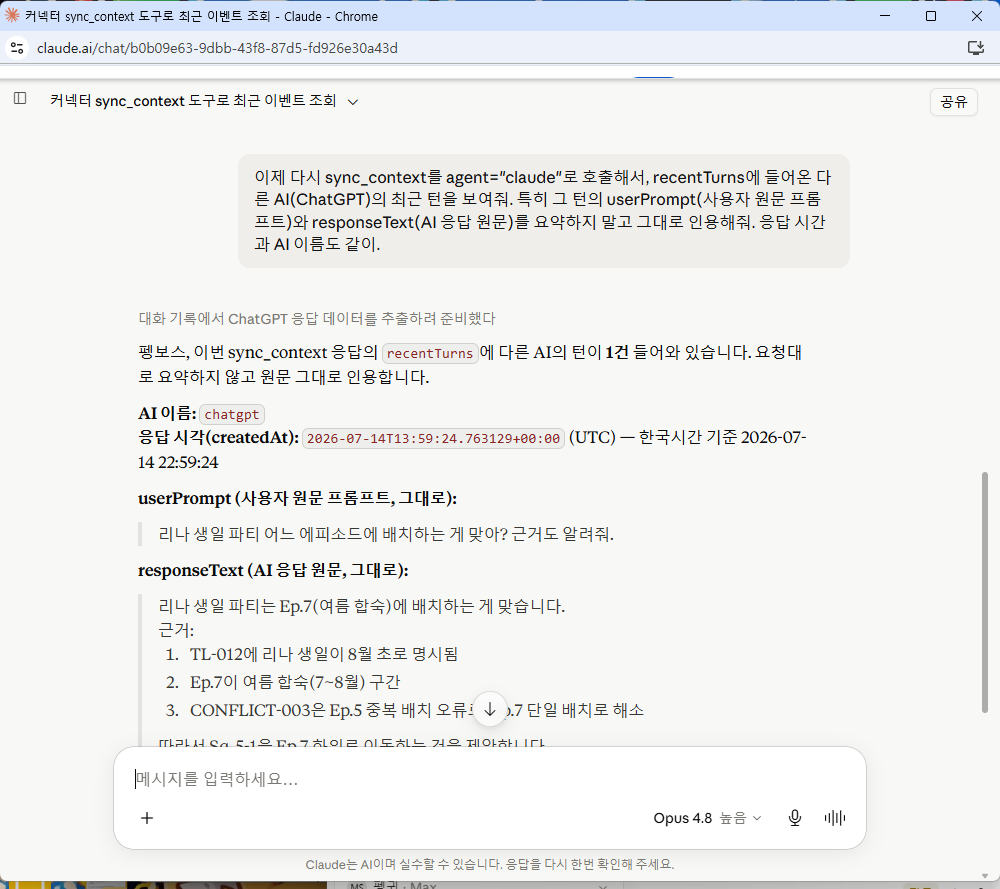Screen dimensions: 1000x889
Task: Open the chat title dropdown chevron
Action: [x=353, y=102]
